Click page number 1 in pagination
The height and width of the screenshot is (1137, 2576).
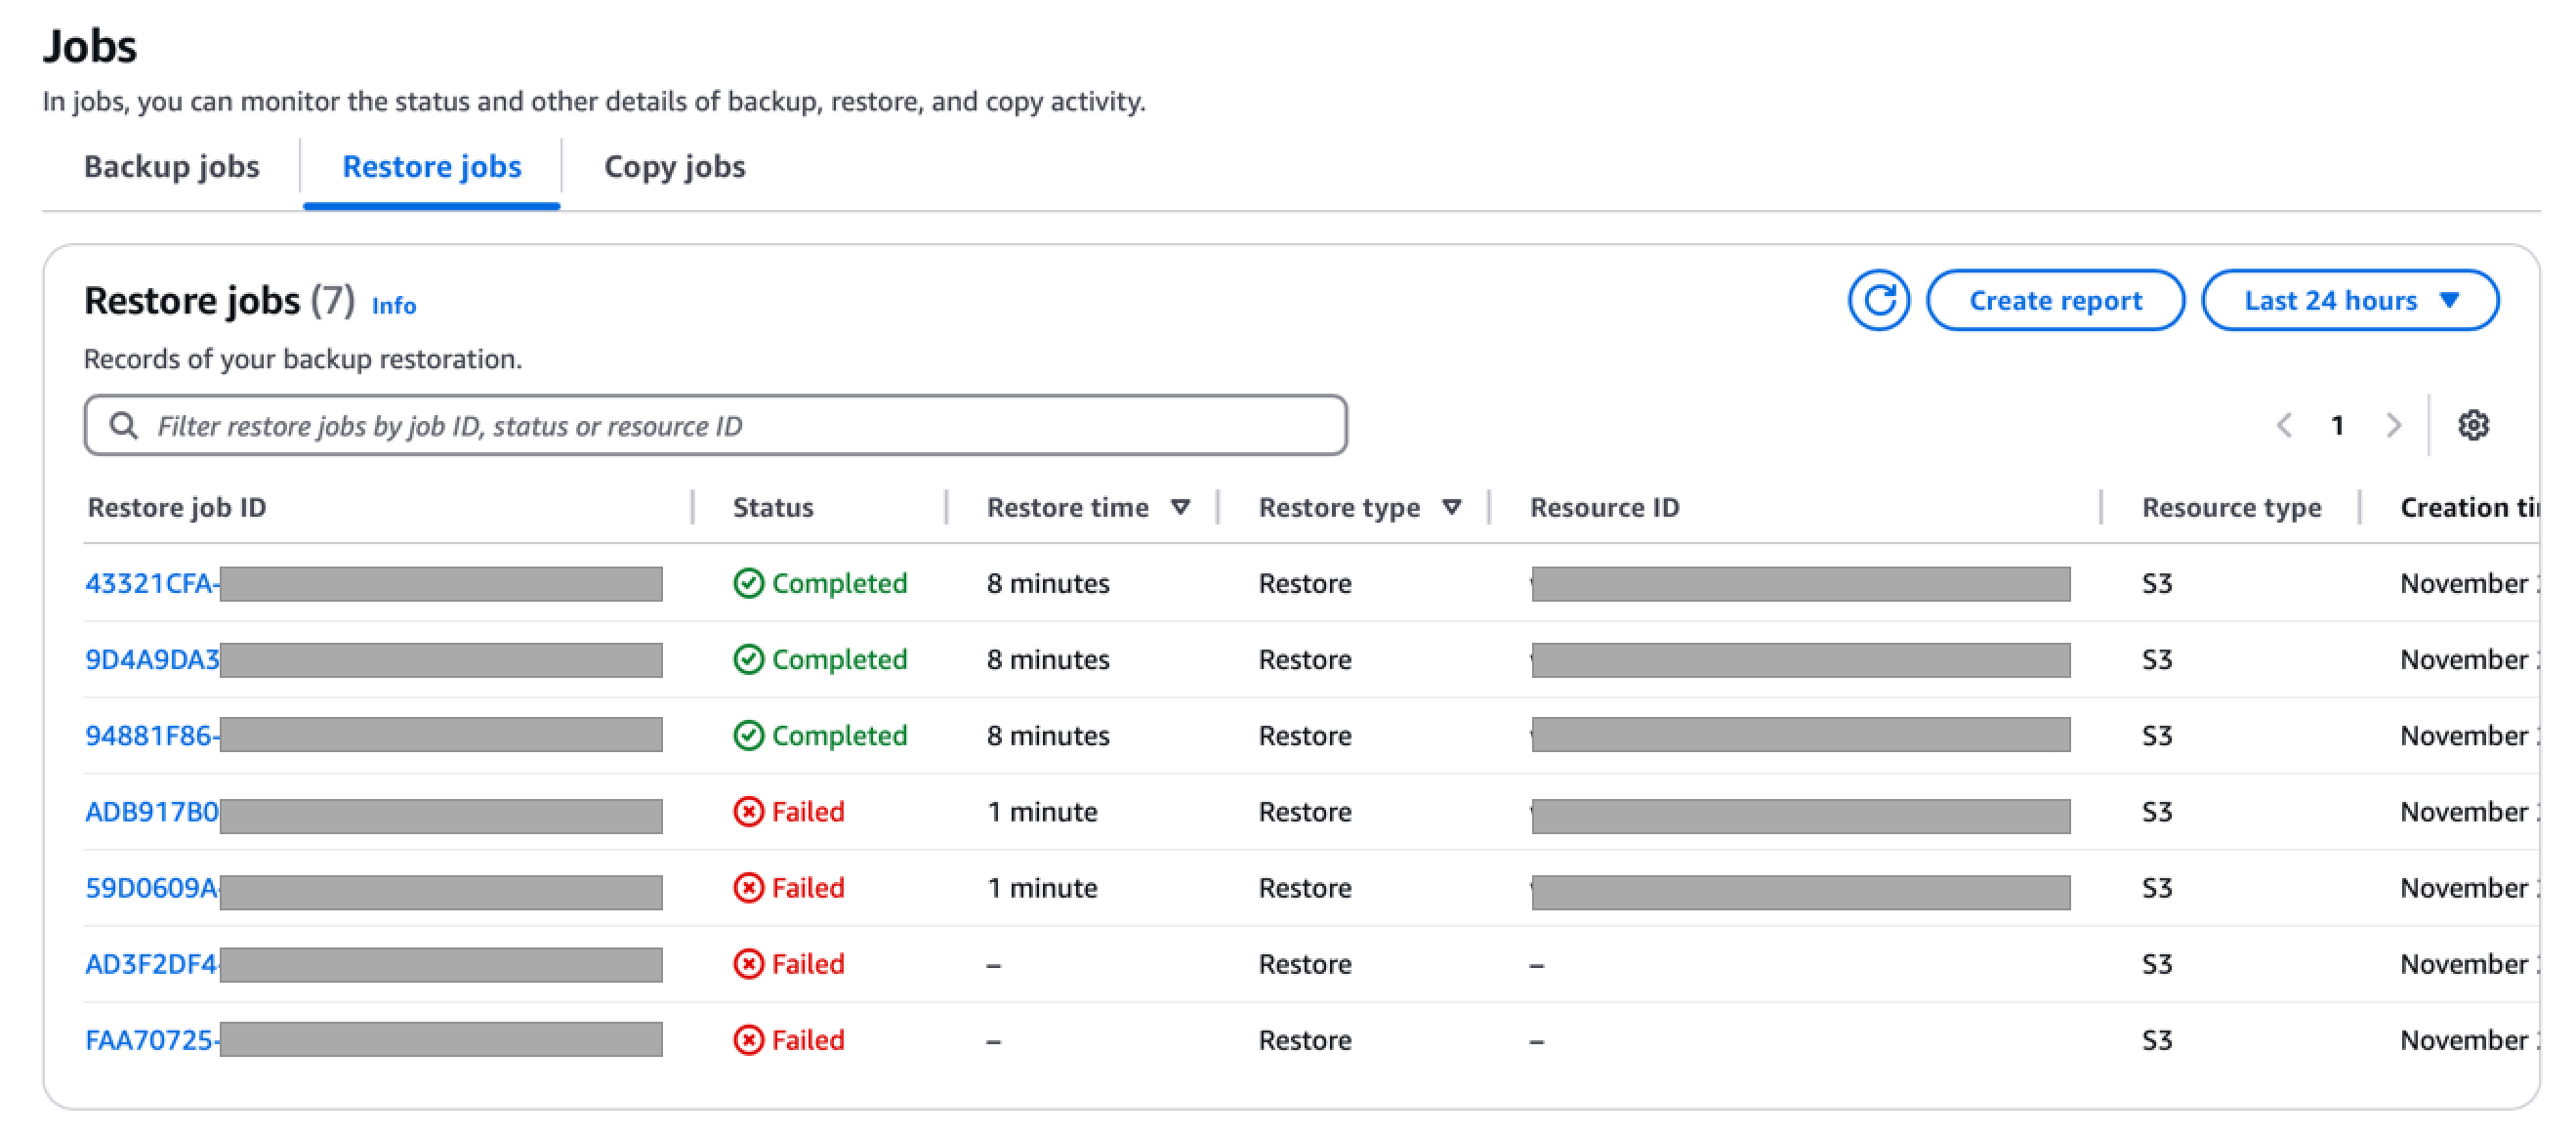2338,425
